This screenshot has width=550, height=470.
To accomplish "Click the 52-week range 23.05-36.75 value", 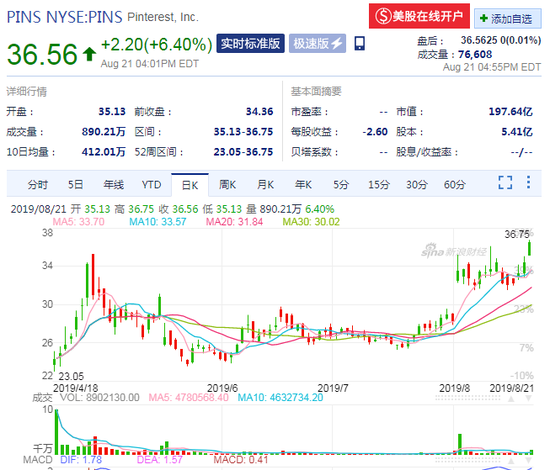I will point(243,152).
